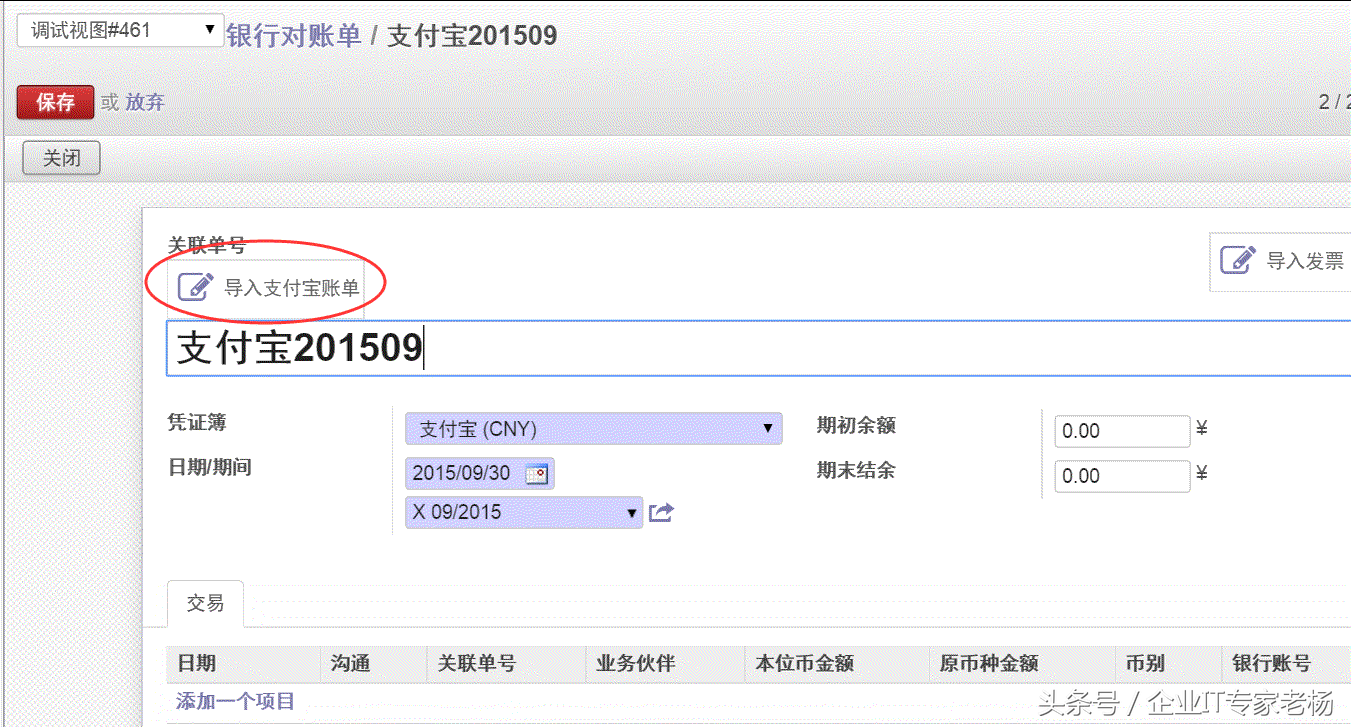Screen dimensions: 1351x727
Task: Open period record via external link icon
Action: 661,513
